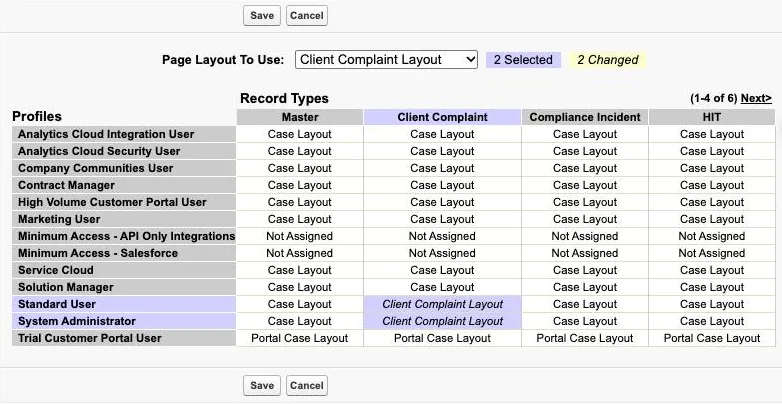Click Trial Customer Portal User's Master Portal Case Layout
782x404 pixels.
(300, 338)
